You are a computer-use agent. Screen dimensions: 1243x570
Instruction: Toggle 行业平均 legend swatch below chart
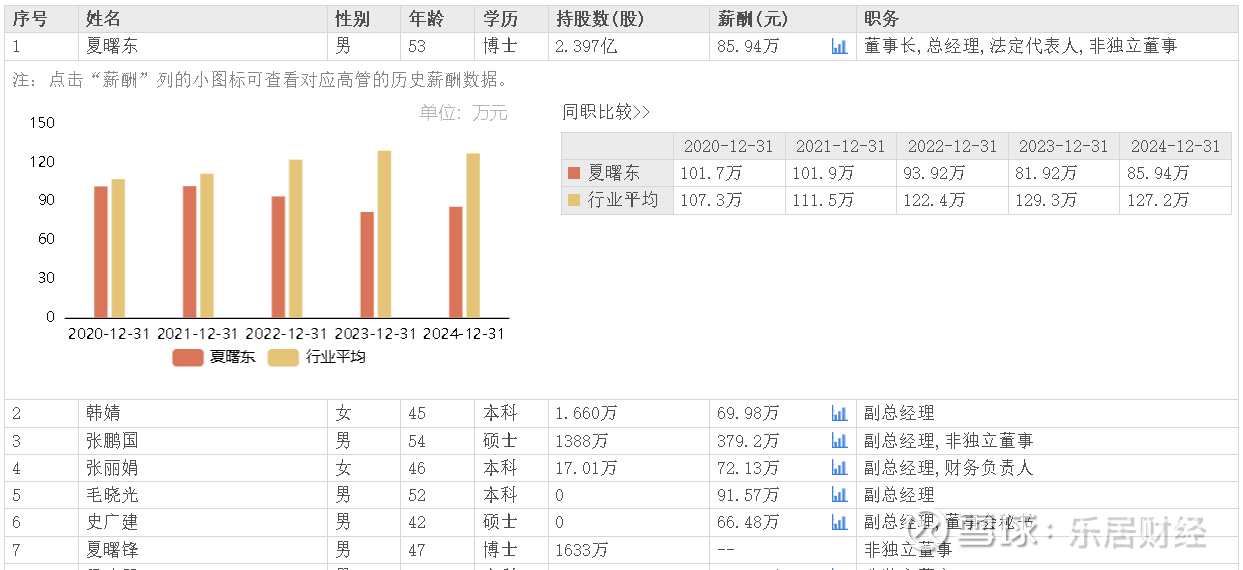[x=284, y=357]
